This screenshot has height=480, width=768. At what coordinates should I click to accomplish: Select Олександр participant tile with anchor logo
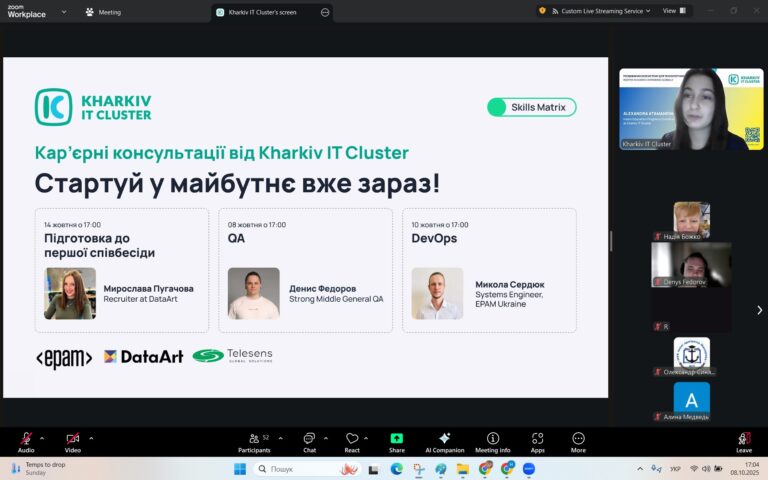pos(692,356)
